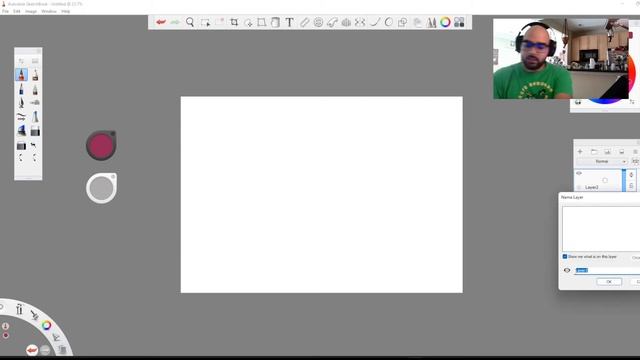Open the File menu

(x=5, y=11)
